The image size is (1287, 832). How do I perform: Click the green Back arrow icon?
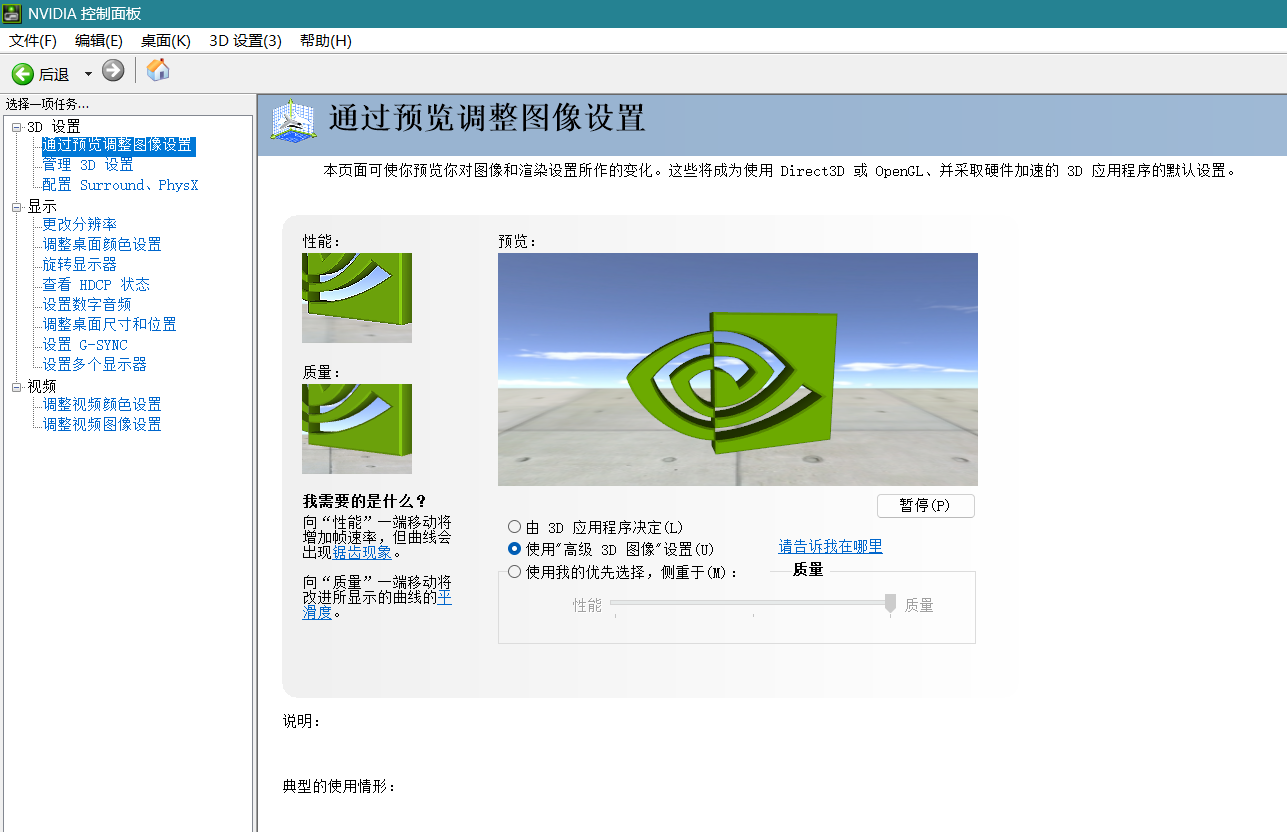pos(22,73)
